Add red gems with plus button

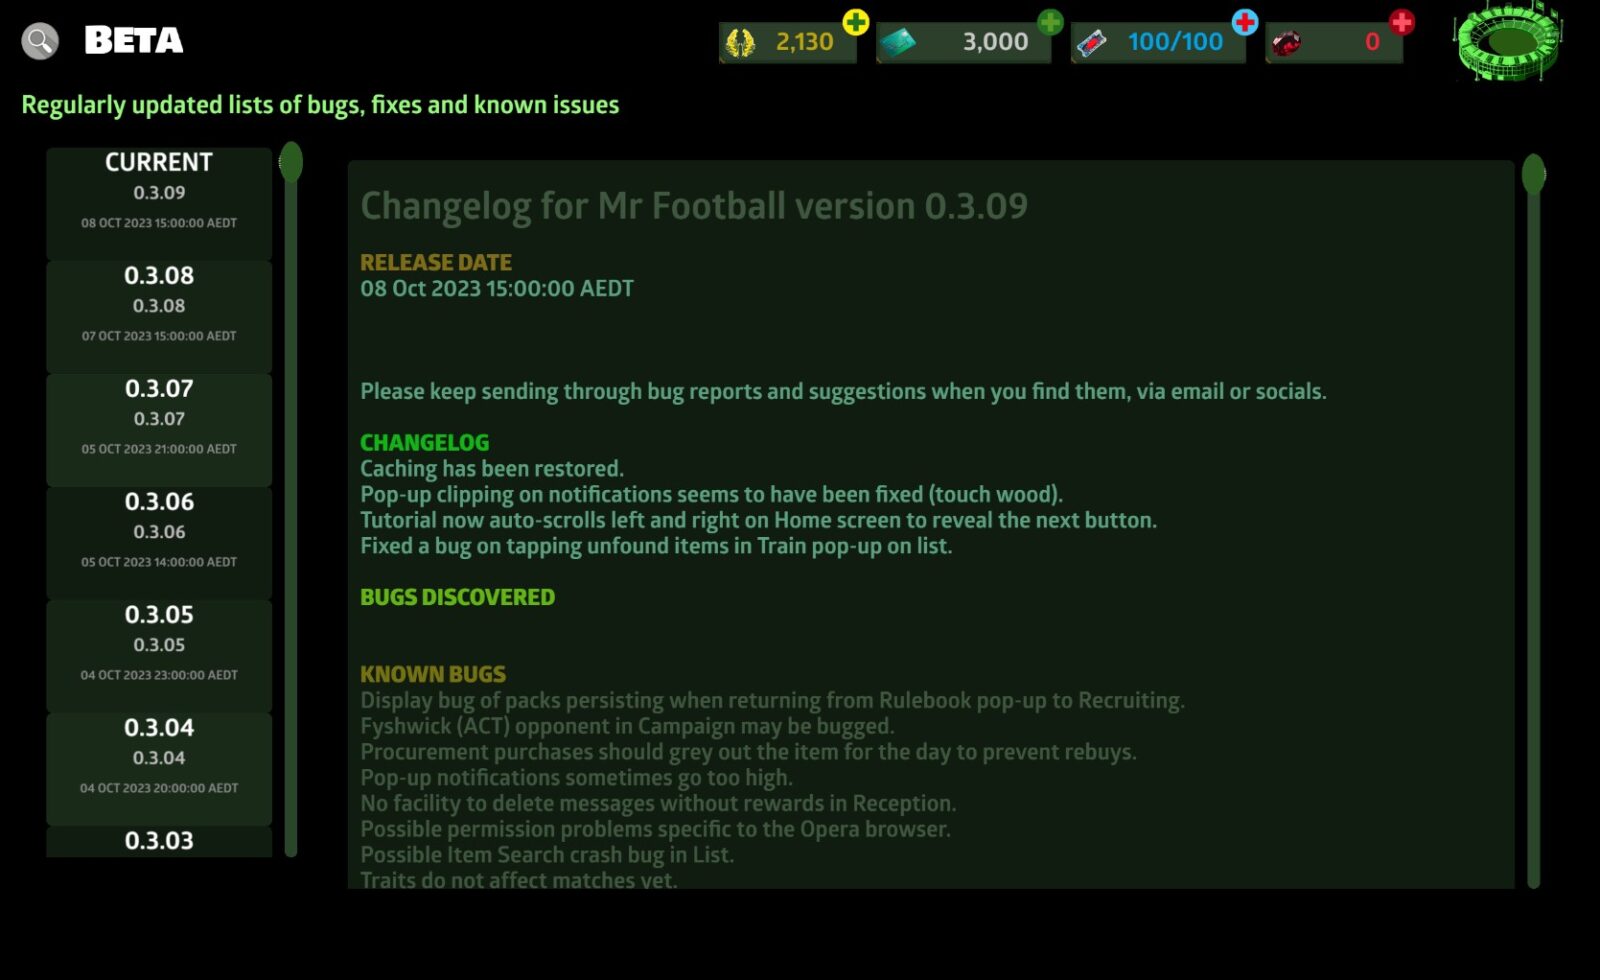[1402, 21]
